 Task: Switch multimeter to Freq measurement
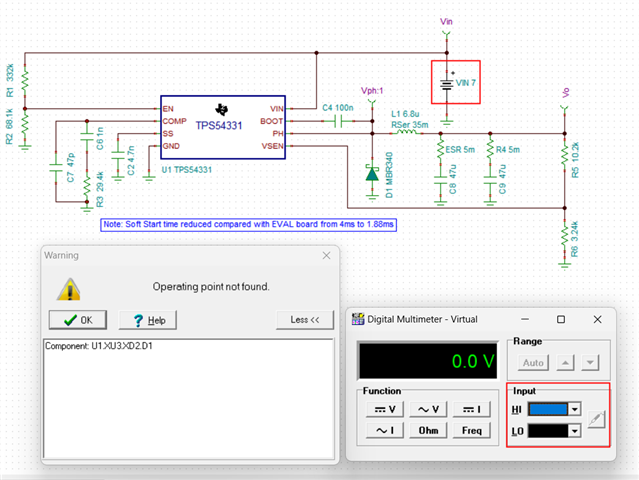(x=472, y=430)
